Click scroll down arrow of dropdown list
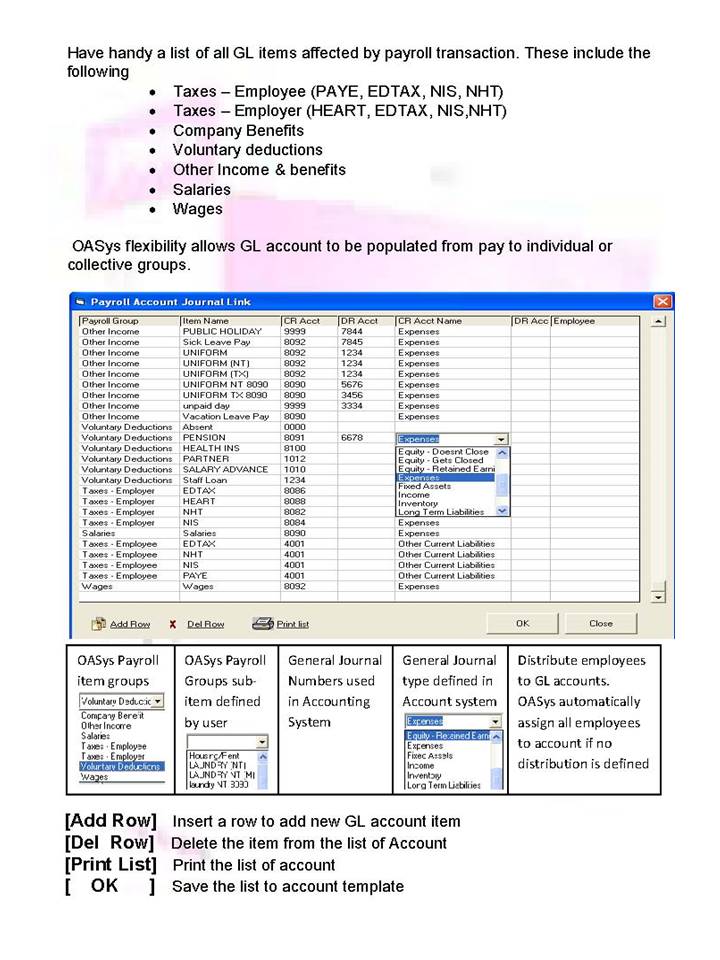Viewport: 720px width, 960px height. tap(502, 511)
